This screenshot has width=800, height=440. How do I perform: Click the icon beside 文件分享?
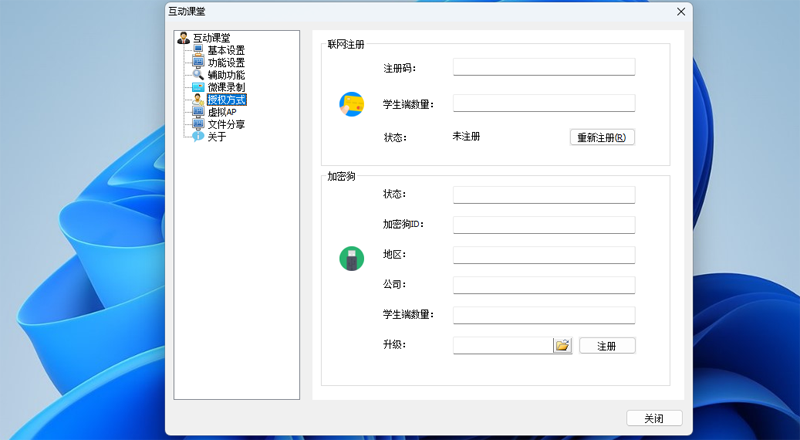(x=198, y=124)
